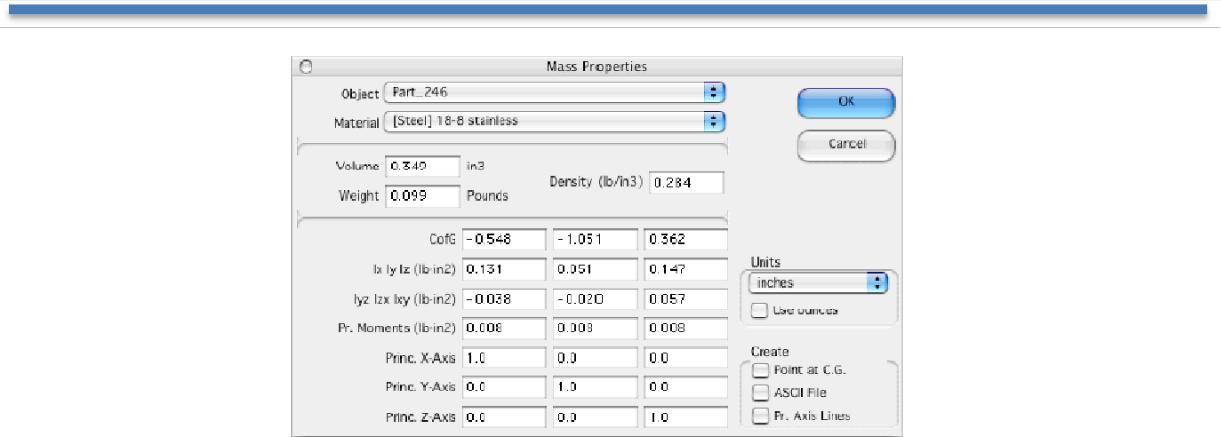Click the Ix field showing 0.131
Image resolution: width=1221 pixels, height=437 pixels.
[x=505, y=269]
